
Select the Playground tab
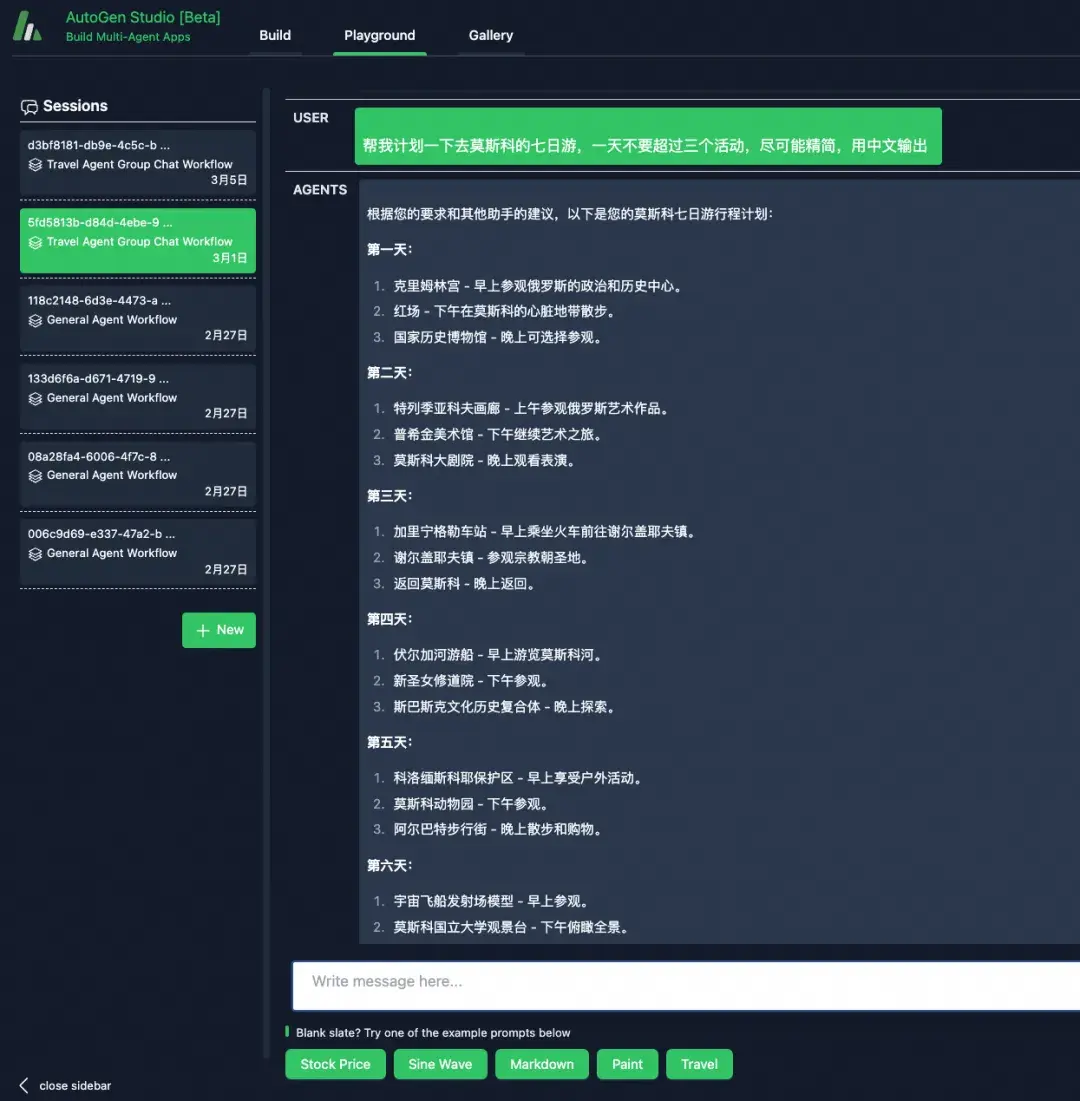379,35
